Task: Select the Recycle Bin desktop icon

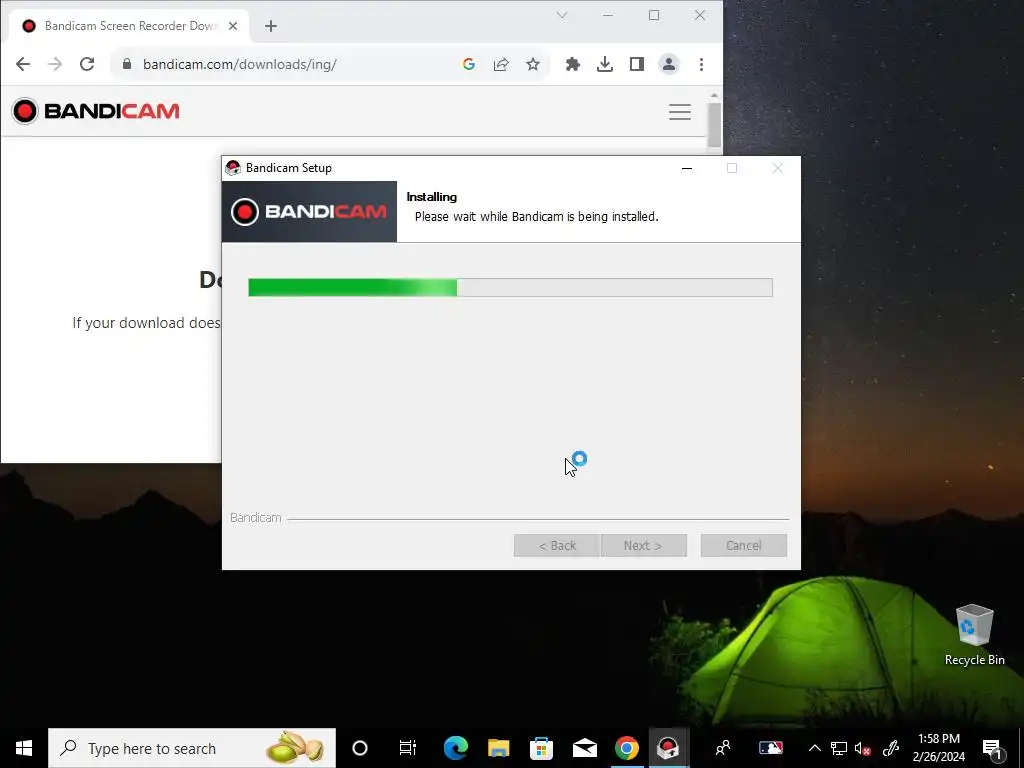Action: (x=974, y=635)
